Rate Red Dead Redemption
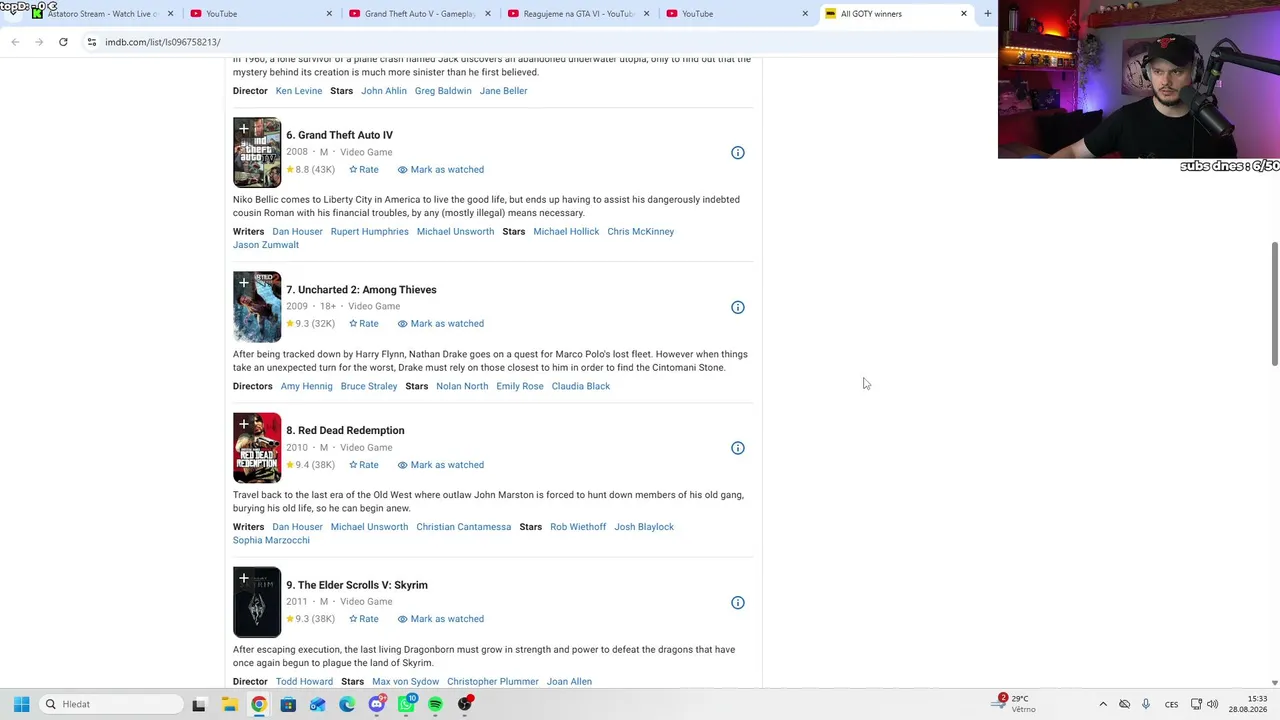The image size is (1280, 720). [364, 465]
